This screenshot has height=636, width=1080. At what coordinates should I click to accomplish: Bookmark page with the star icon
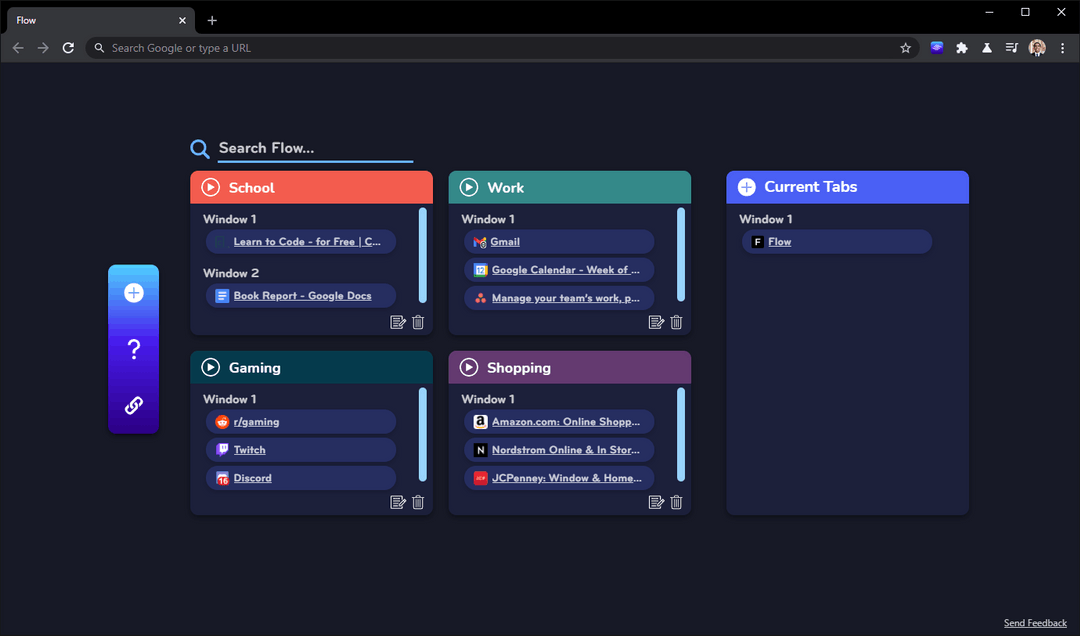tap(905, 48)
